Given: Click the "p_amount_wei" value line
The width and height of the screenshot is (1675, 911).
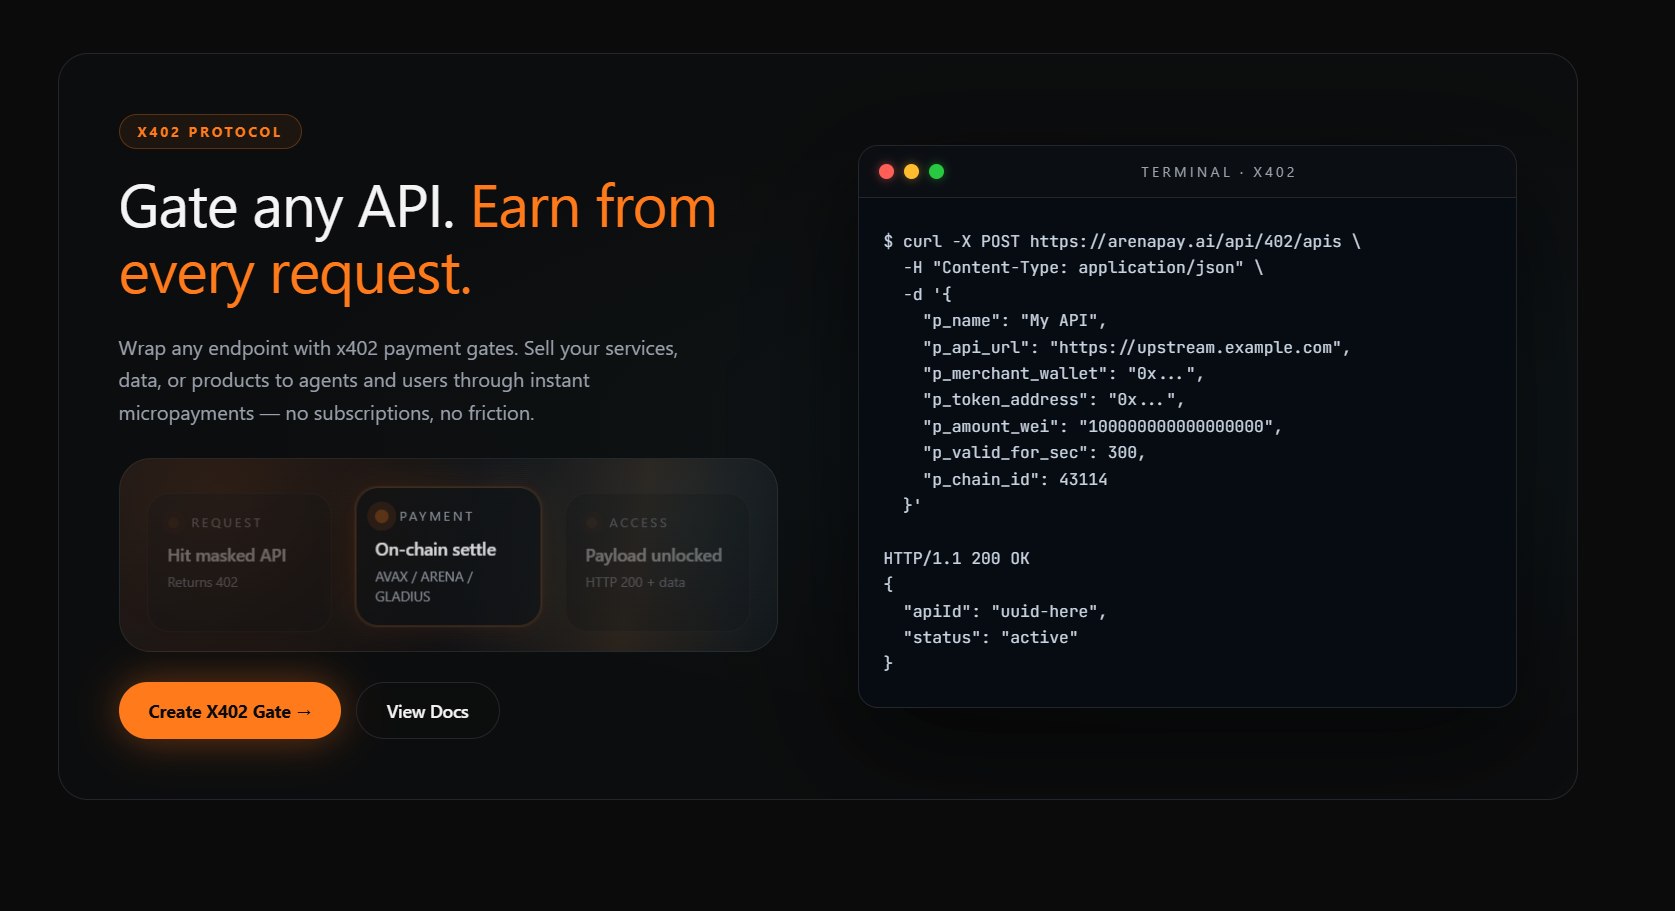Looking at the screenshot, I should tap(1102, 426).
